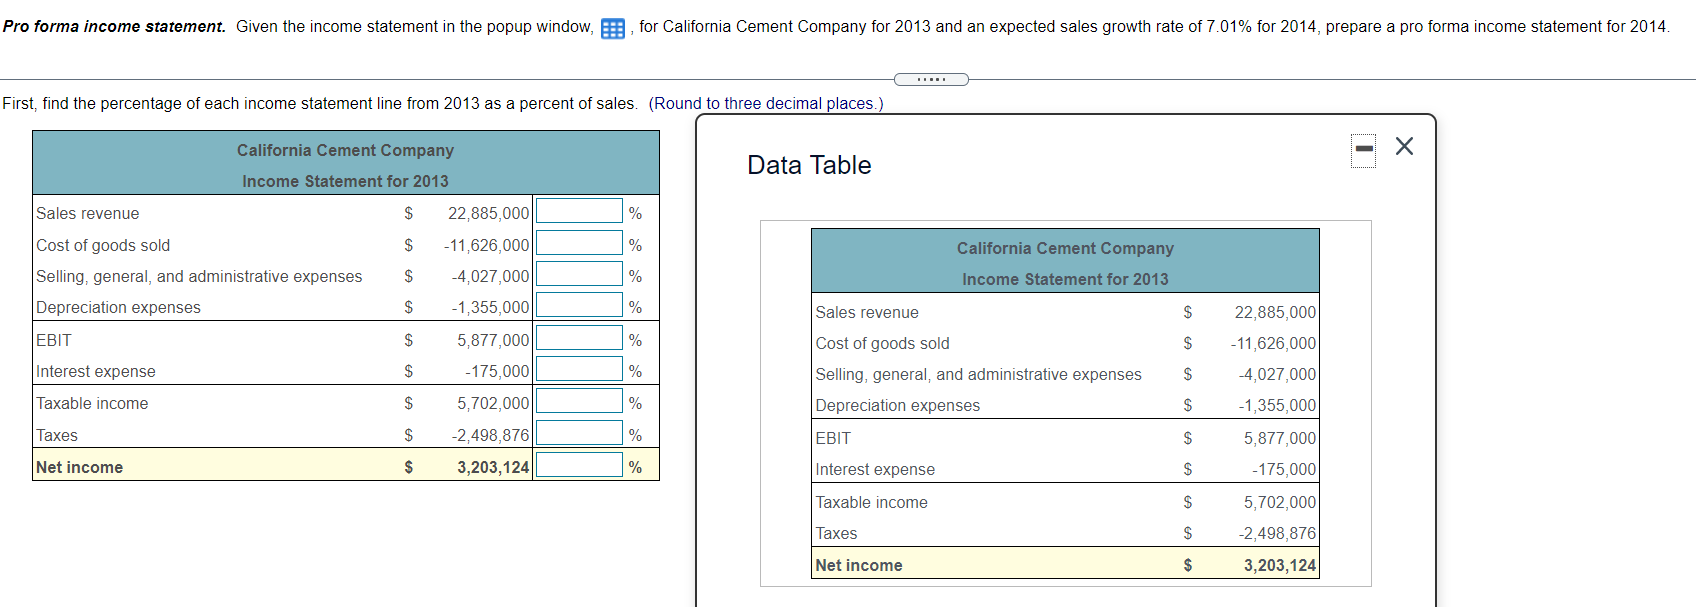Click -1,355,000 in the left statement table
This screenshot has width=1696, height=607.
click(490, 307)
